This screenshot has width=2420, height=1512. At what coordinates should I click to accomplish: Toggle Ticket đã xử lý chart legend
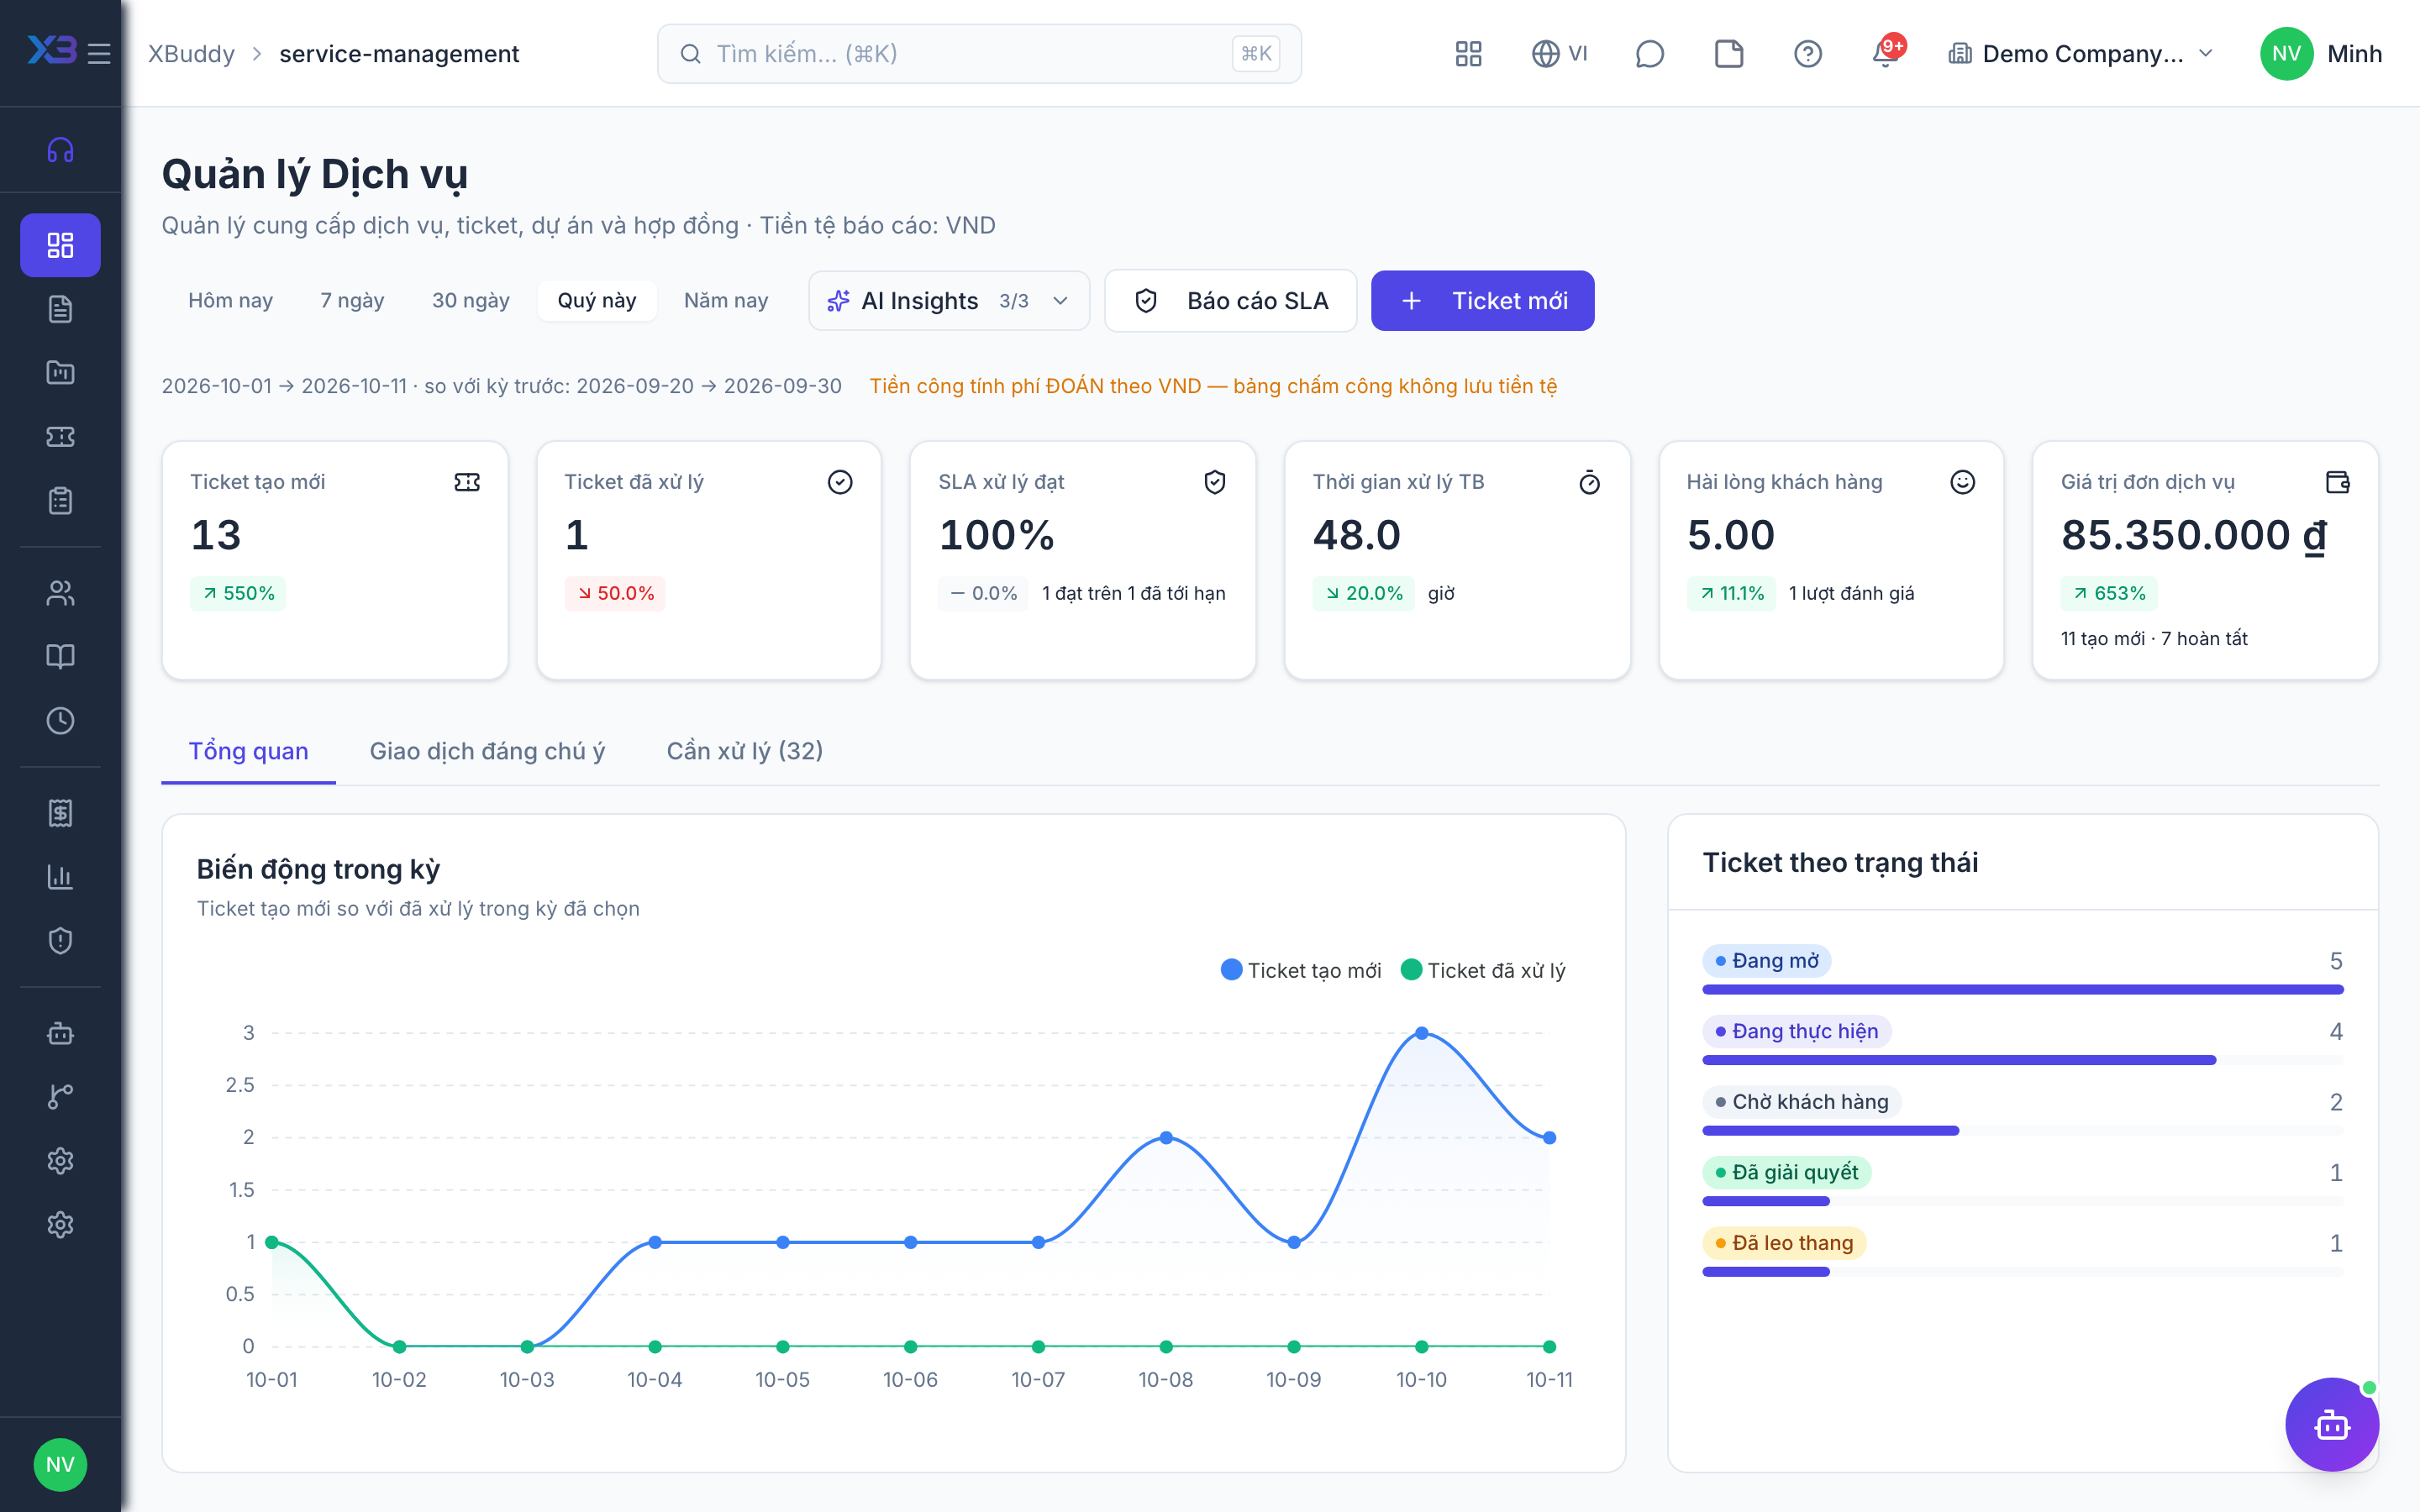coord(1483,970)
